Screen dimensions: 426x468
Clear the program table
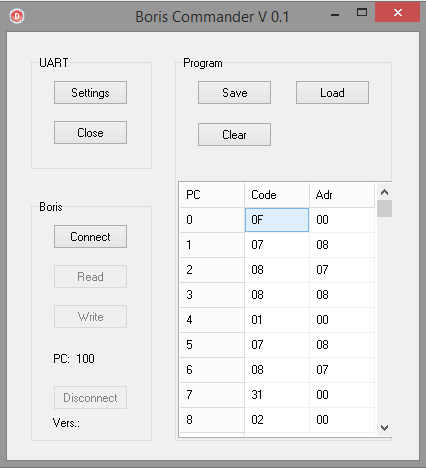(x=234, y=135)
